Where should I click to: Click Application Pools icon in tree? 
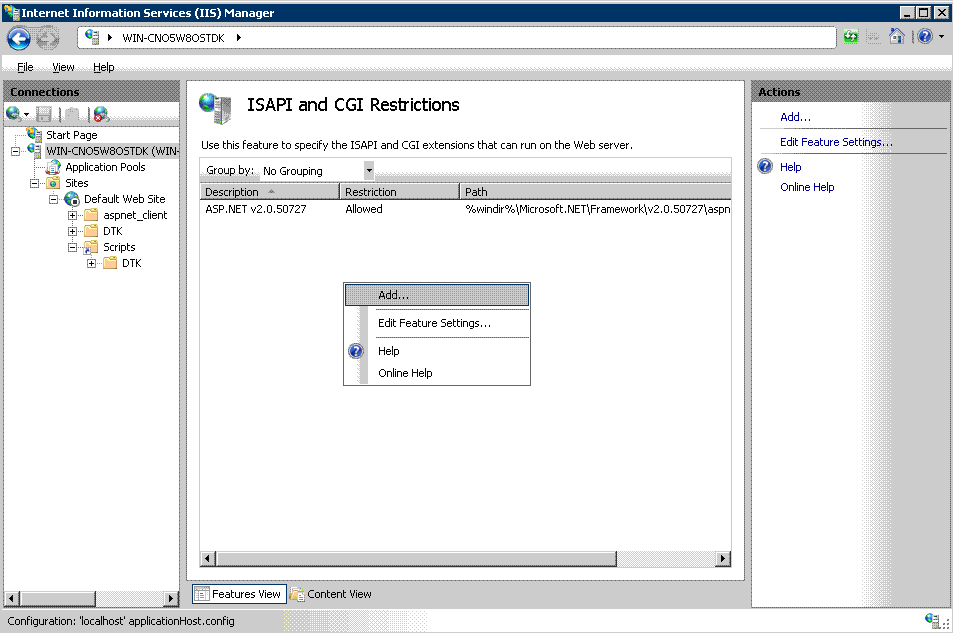point(53,167)
